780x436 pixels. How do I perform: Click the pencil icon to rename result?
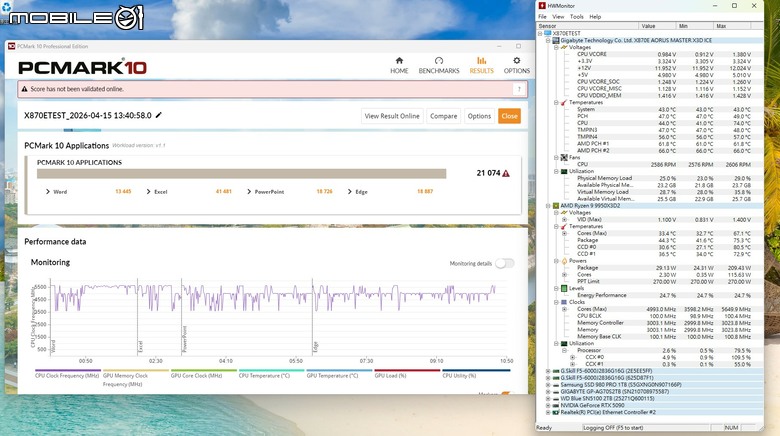159,115
